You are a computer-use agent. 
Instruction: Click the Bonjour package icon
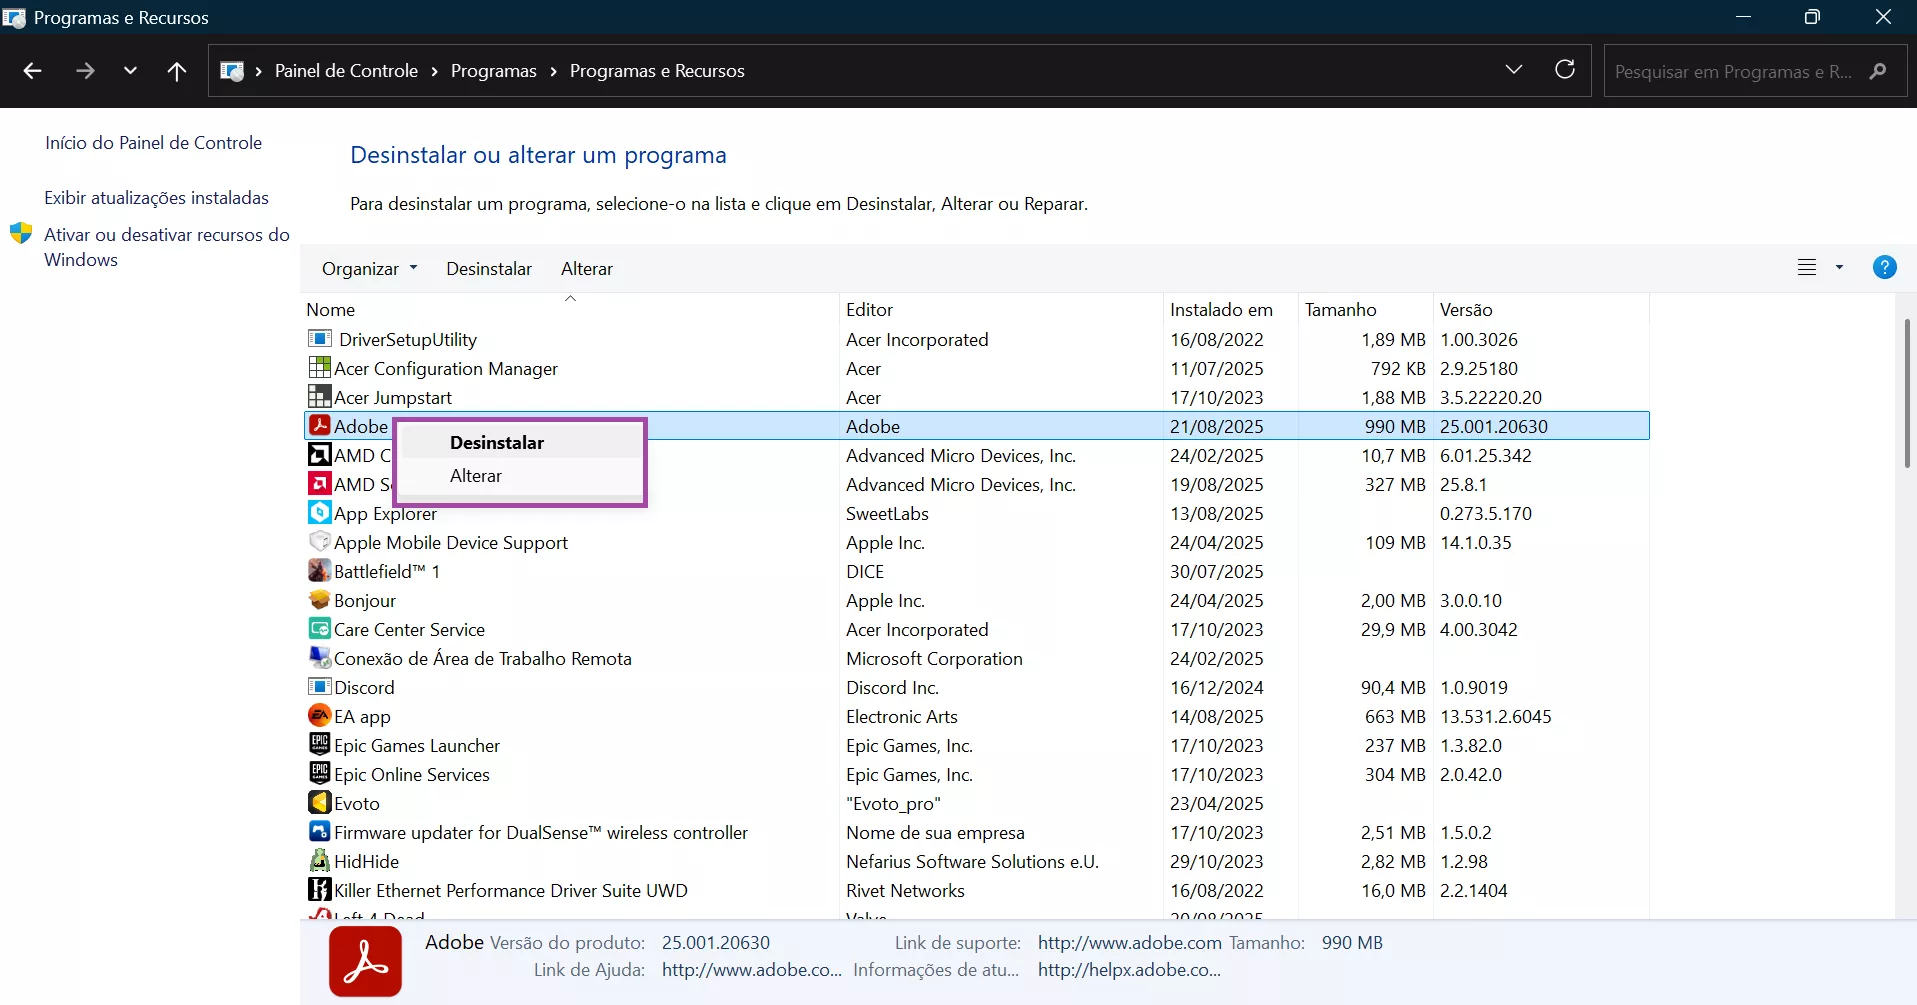pos(319,600)
